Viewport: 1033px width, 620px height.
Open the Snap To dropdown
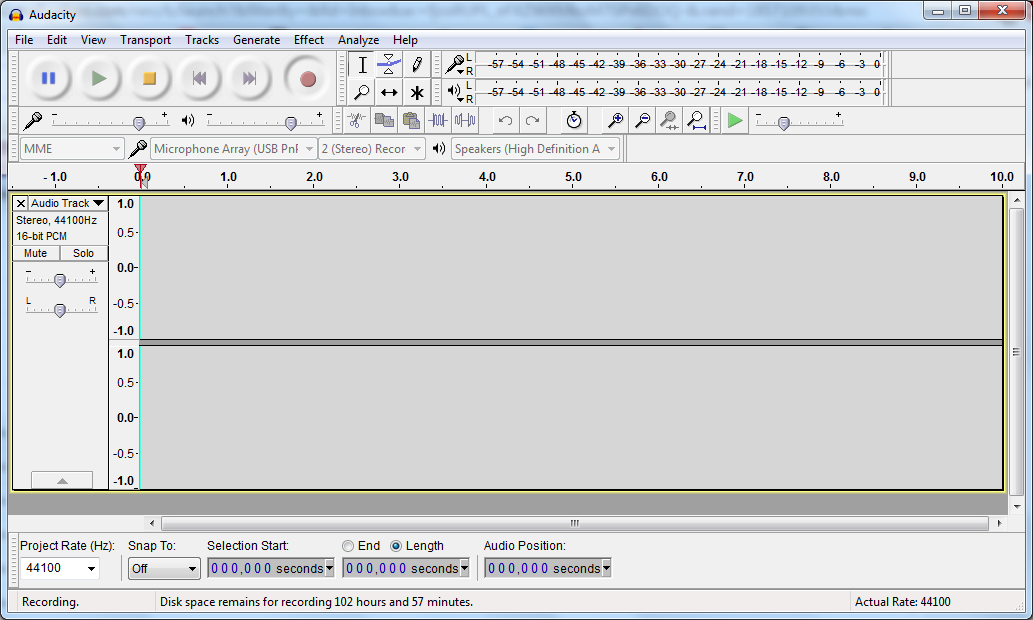coord(164,568)
